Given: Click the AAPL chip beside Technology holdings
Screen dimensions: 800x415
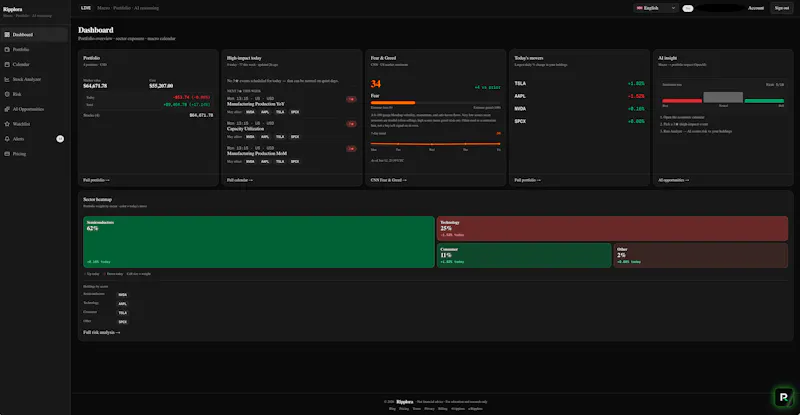Looking at the screenshot, I should [122, 304].
